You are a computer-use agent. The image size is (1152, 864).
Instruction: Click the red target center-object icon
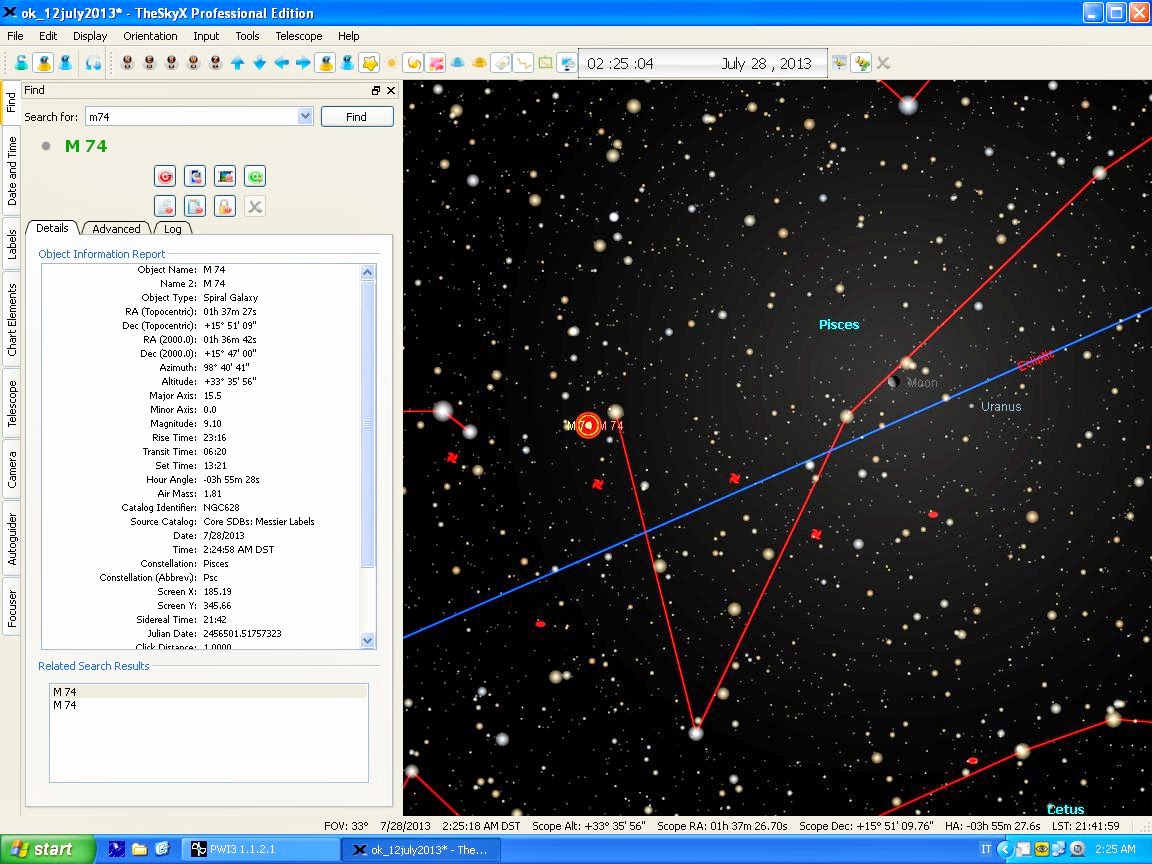(x=165, y=177)
